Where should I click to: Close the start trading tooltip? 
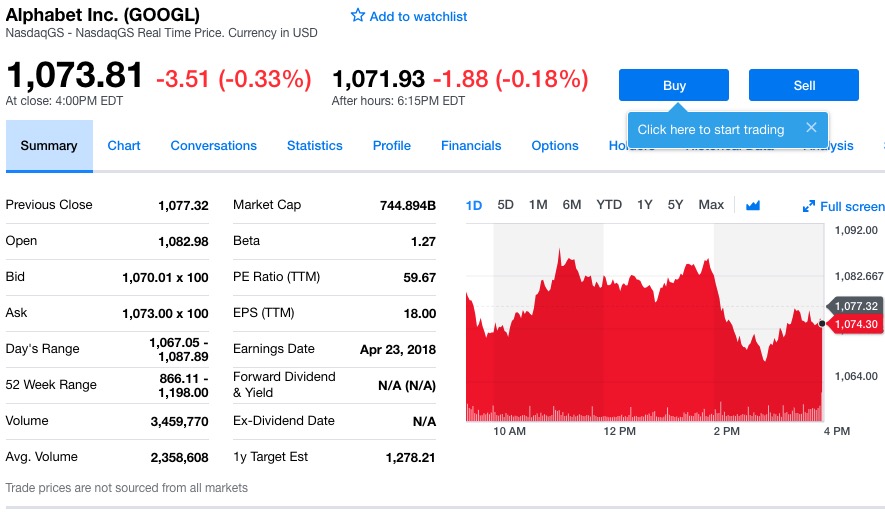811,128
